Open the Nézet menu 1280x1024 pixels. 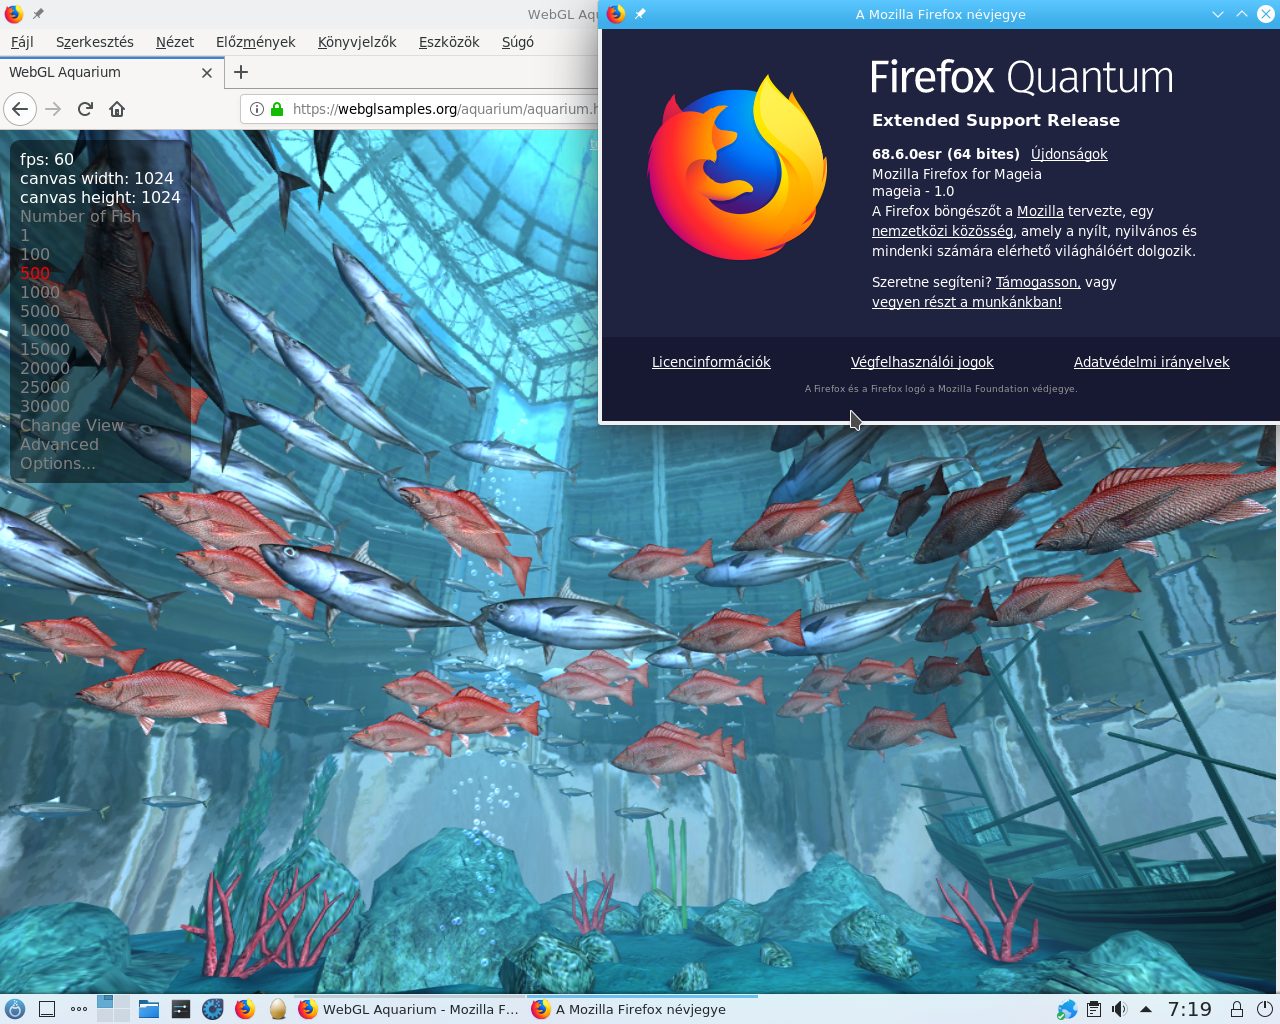pos(175,42)
